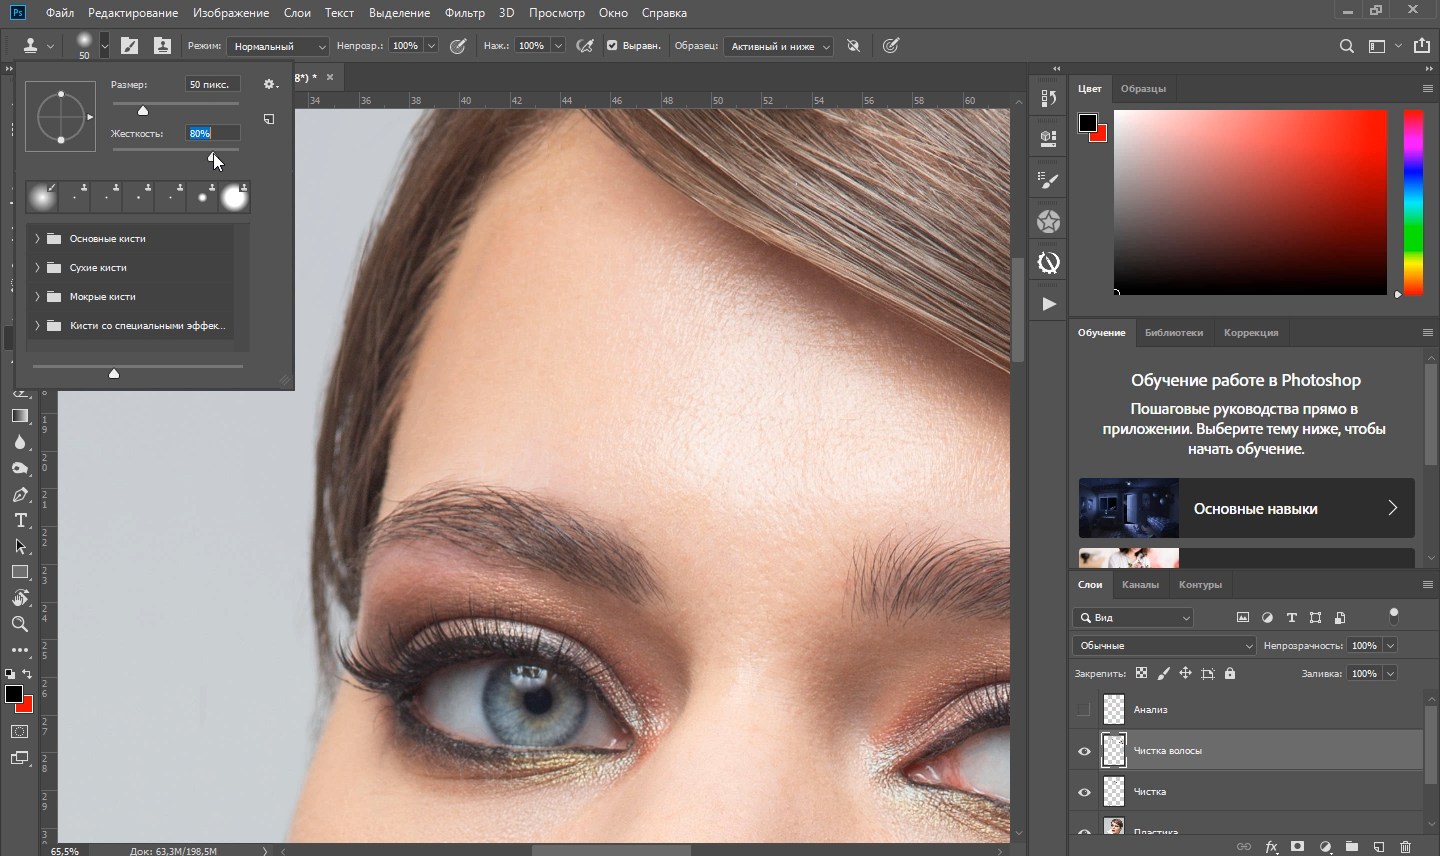Toggle pressure for size icon

point(891,46)
